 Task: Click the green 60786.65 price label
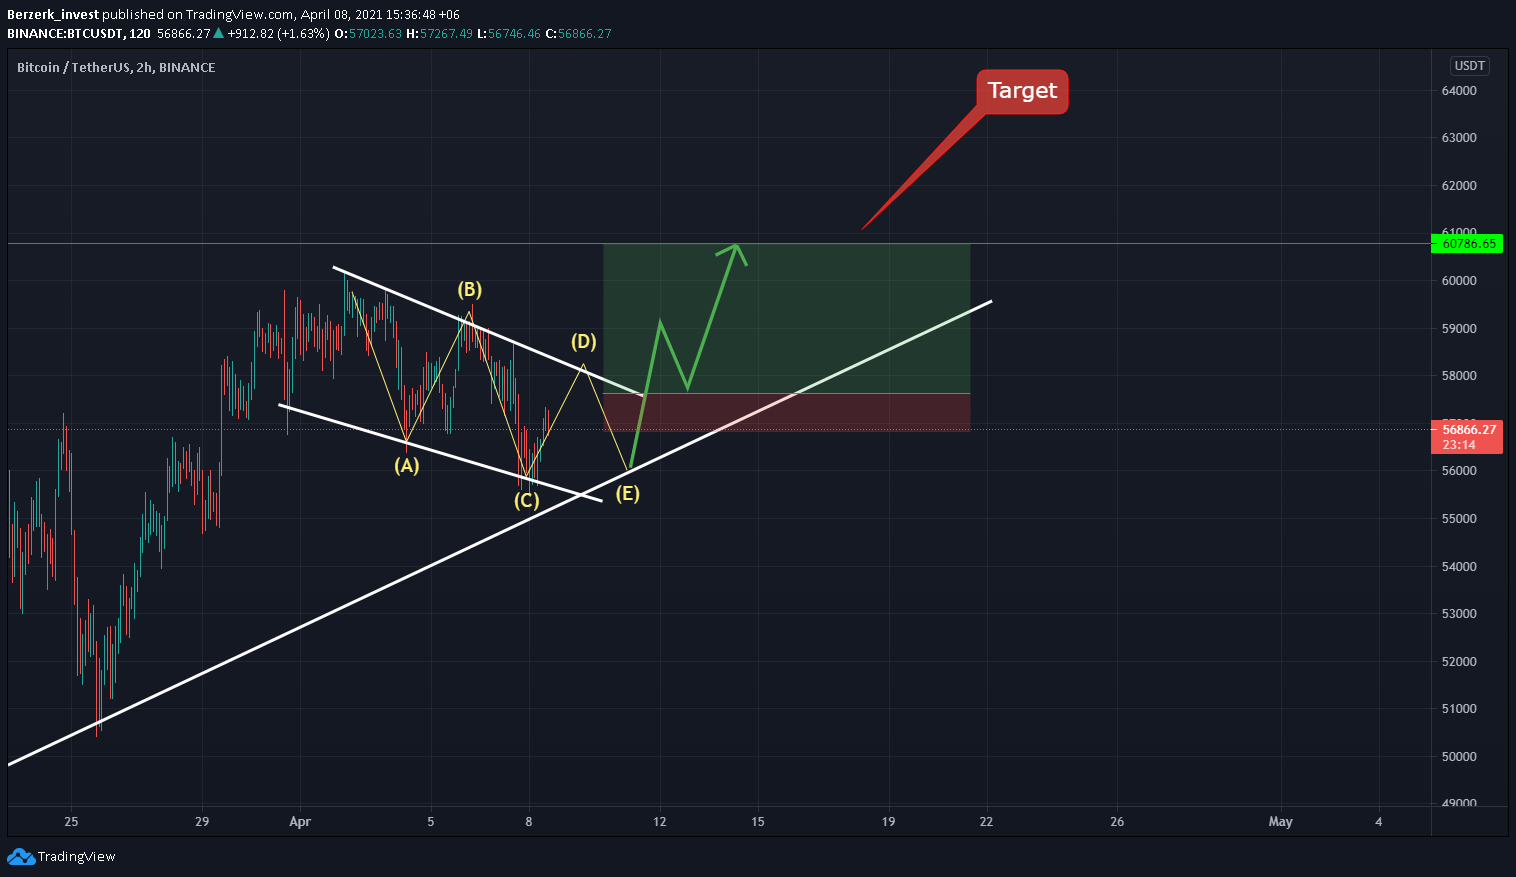coord(1467,243)
